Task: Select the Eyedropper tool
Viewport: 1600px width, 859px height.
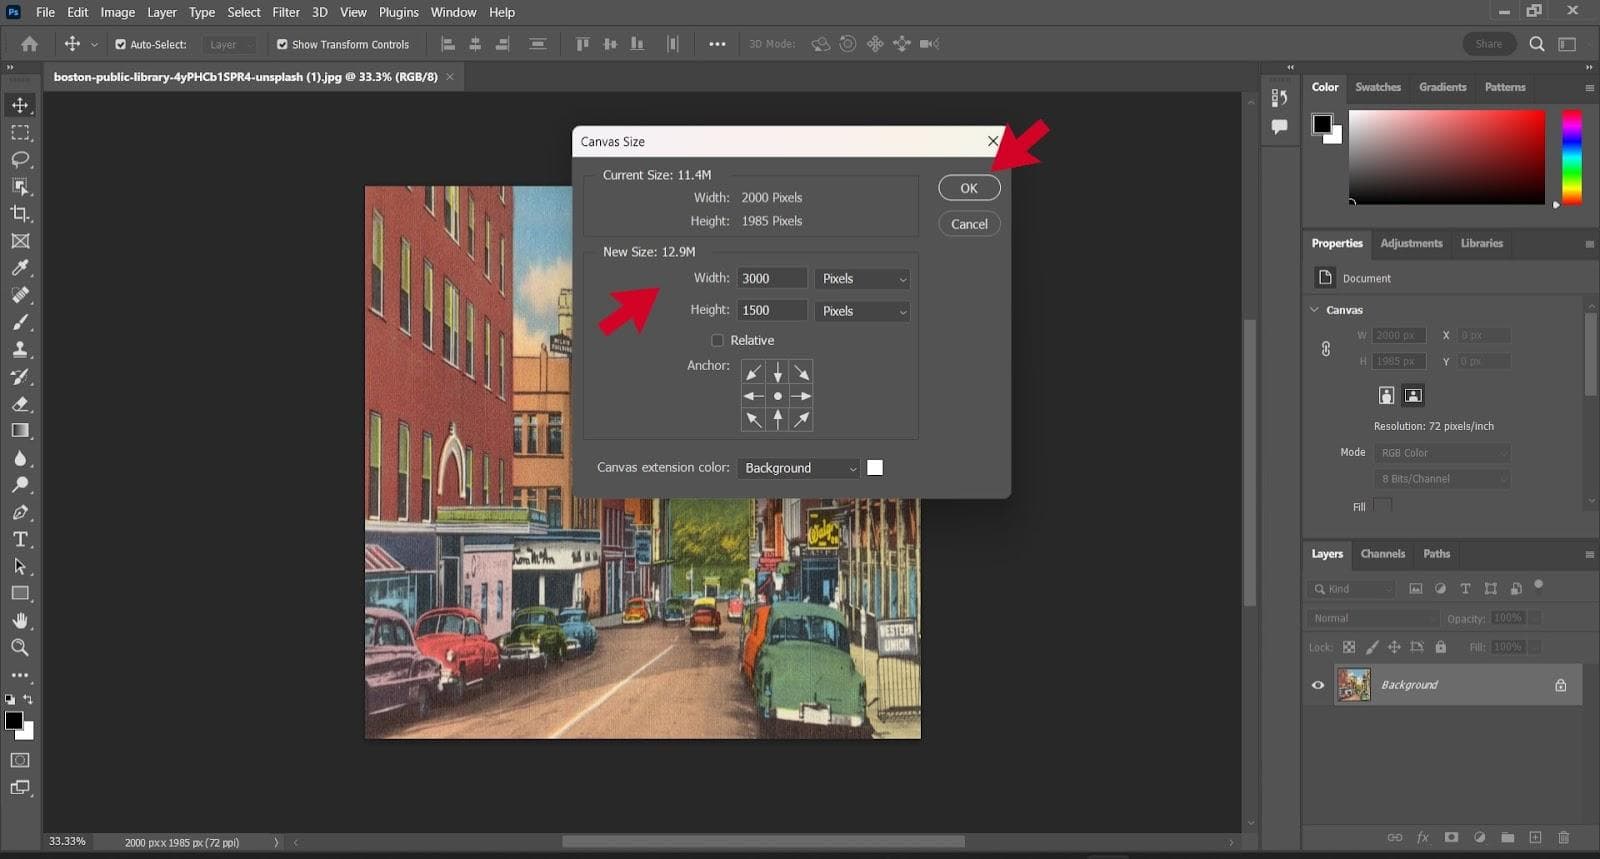Action: (20, 268)
